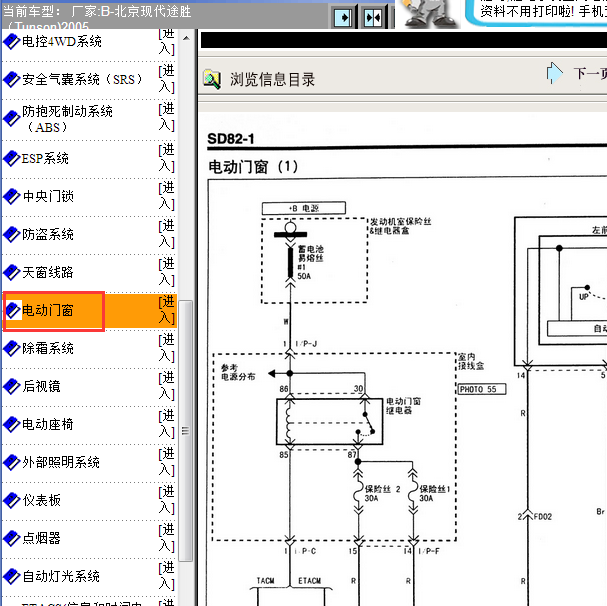Screen dimensions: 607x606
Task: Click the book icon beside 电控4WD系统
Action: tap(11, 41)
